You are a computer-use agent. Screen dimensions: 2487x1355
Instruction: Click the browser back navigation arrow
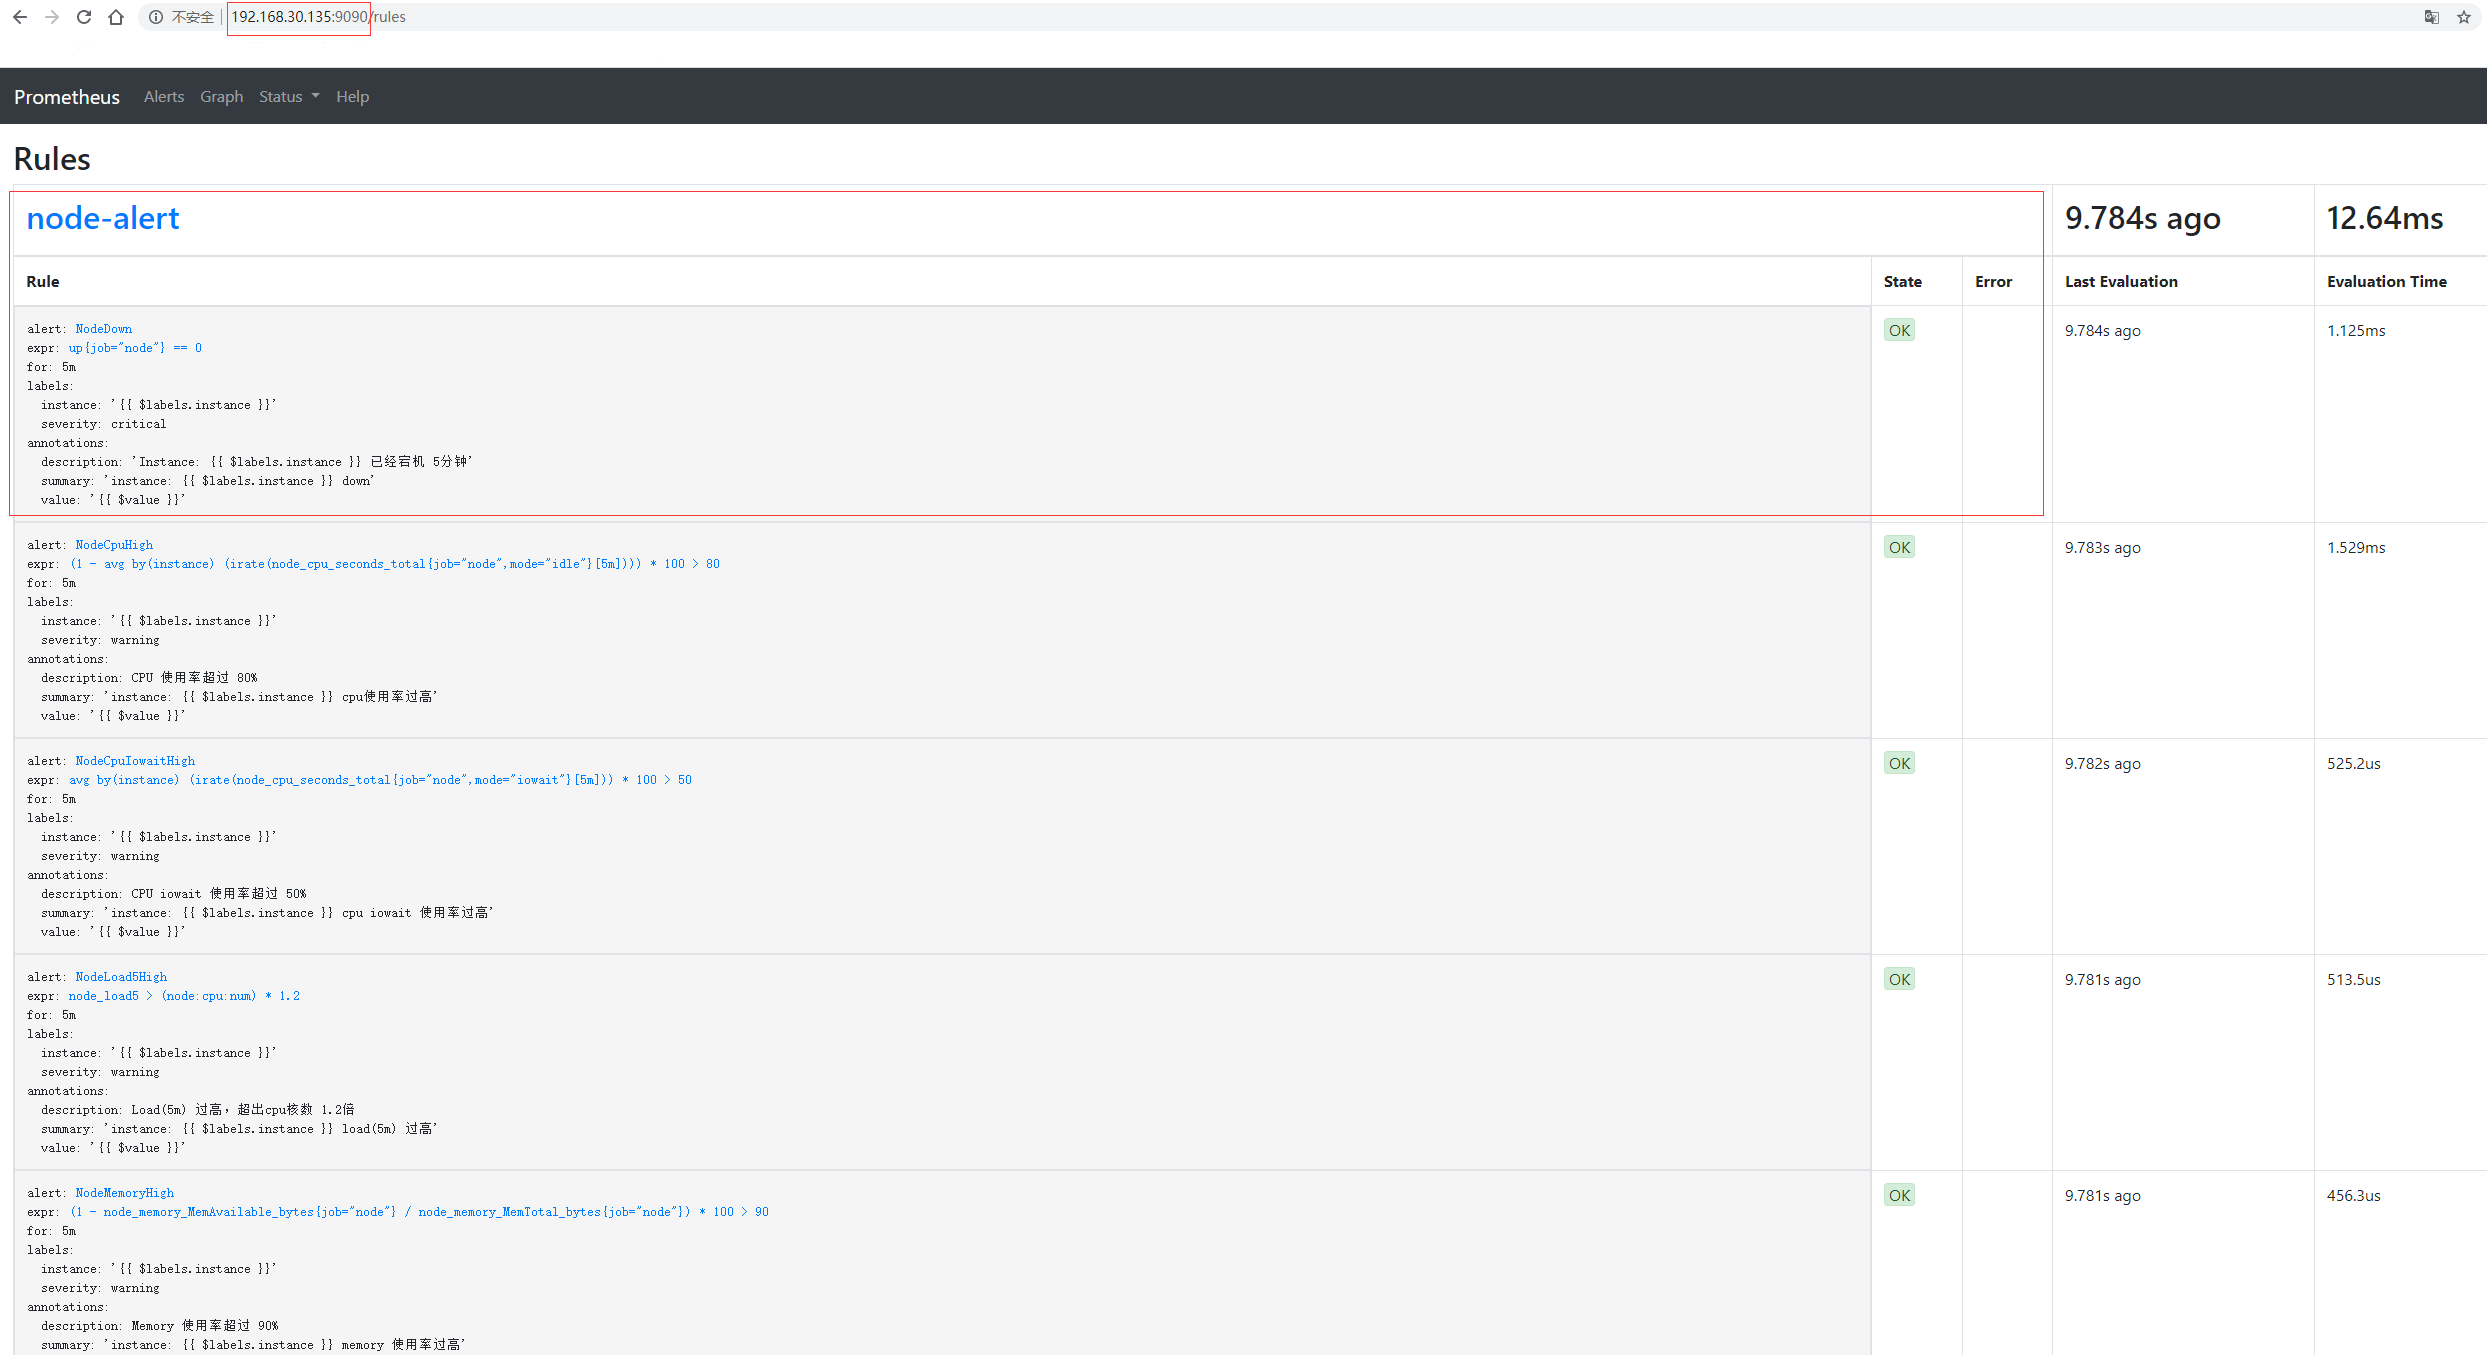pyautogui.click(x=20, y=17)
